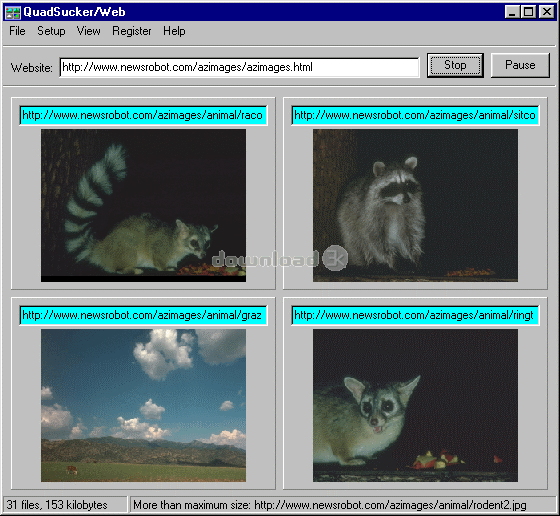Open the Register menu
The height and width of the screenshot is (516, 560).
point(132,31)
